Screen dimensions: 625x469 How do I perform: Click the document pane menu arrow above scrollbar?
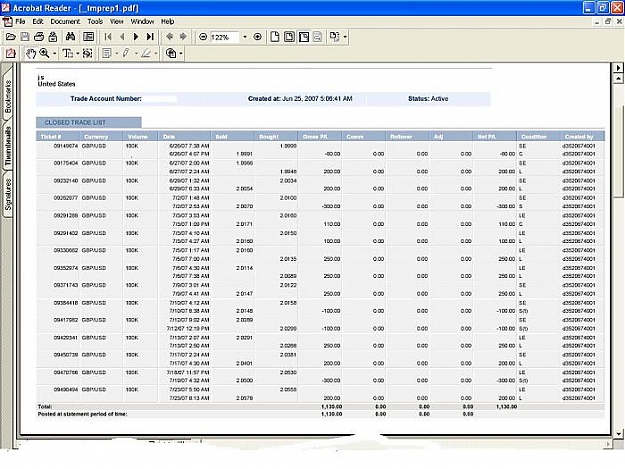coord(618,68)
